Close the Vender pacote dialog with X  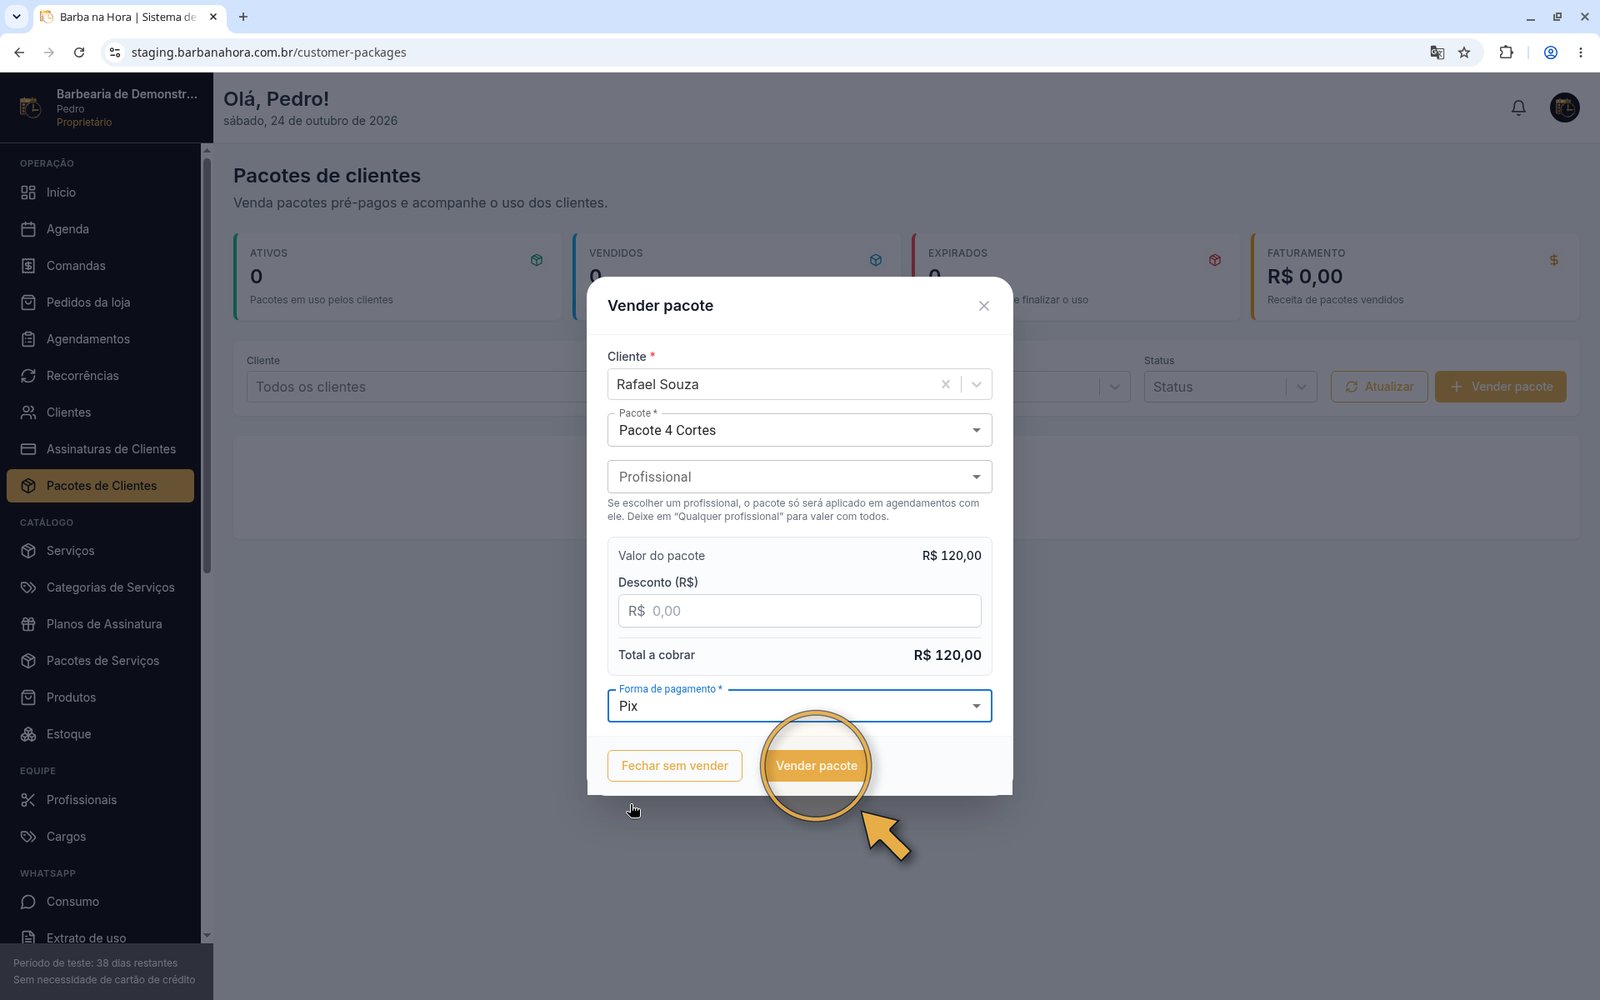pyautogui.click(x=984, y=306)
